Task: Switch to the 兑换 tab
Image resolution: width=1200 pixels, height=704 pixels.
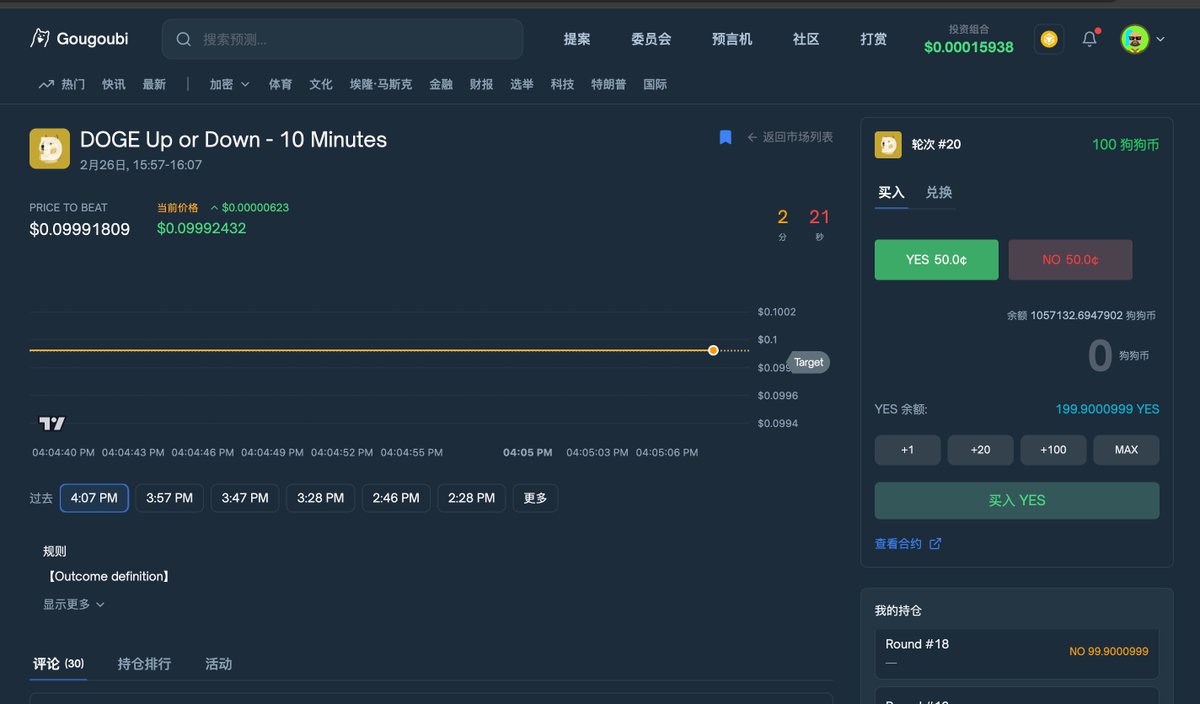Action: pyautogui.click(x=938, y=192)
